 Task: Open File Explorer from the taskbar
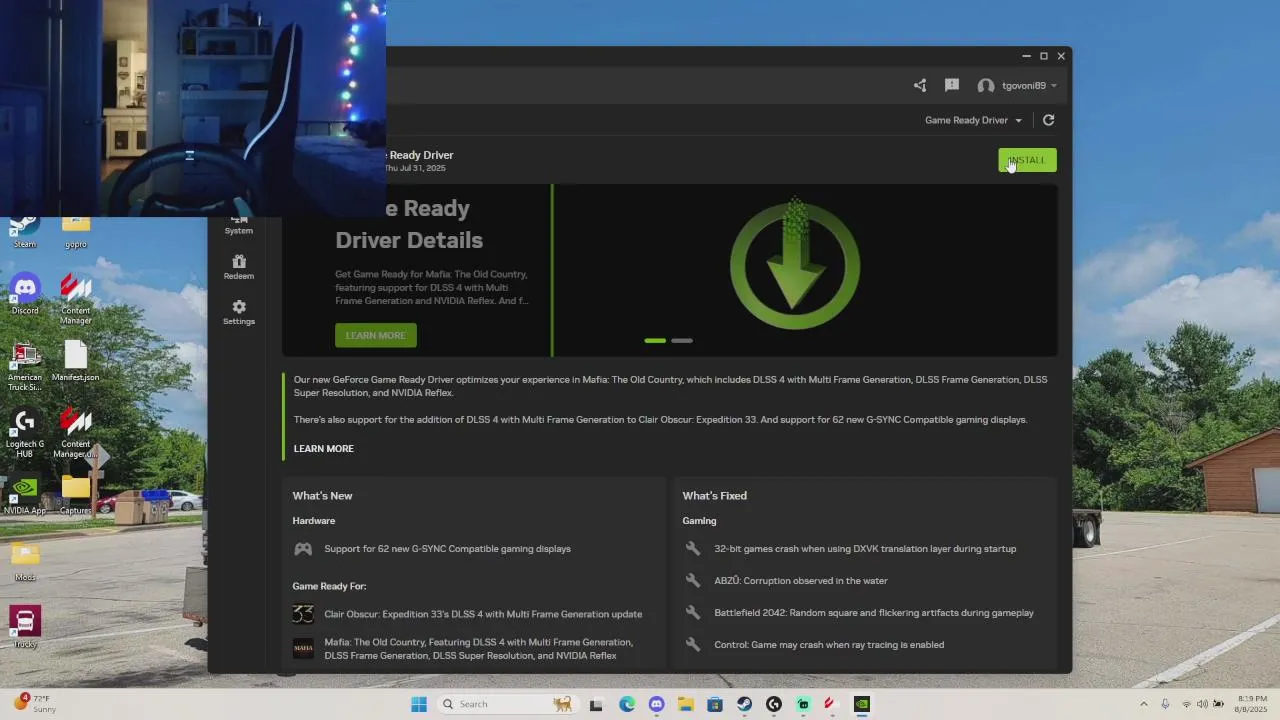pyautogui.click(x=685, y=704)
